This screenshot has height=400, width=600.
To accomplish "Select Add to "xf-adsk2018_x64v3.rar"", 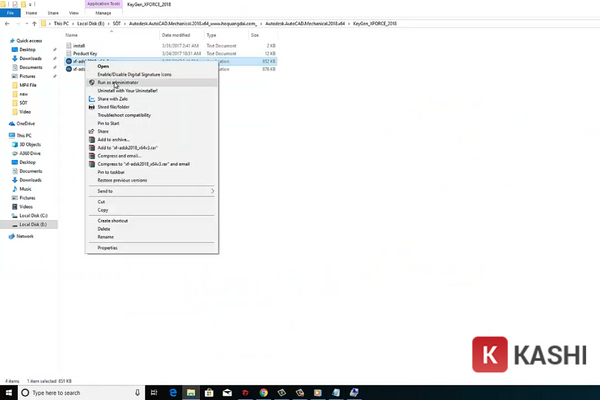I will (152, 148).
